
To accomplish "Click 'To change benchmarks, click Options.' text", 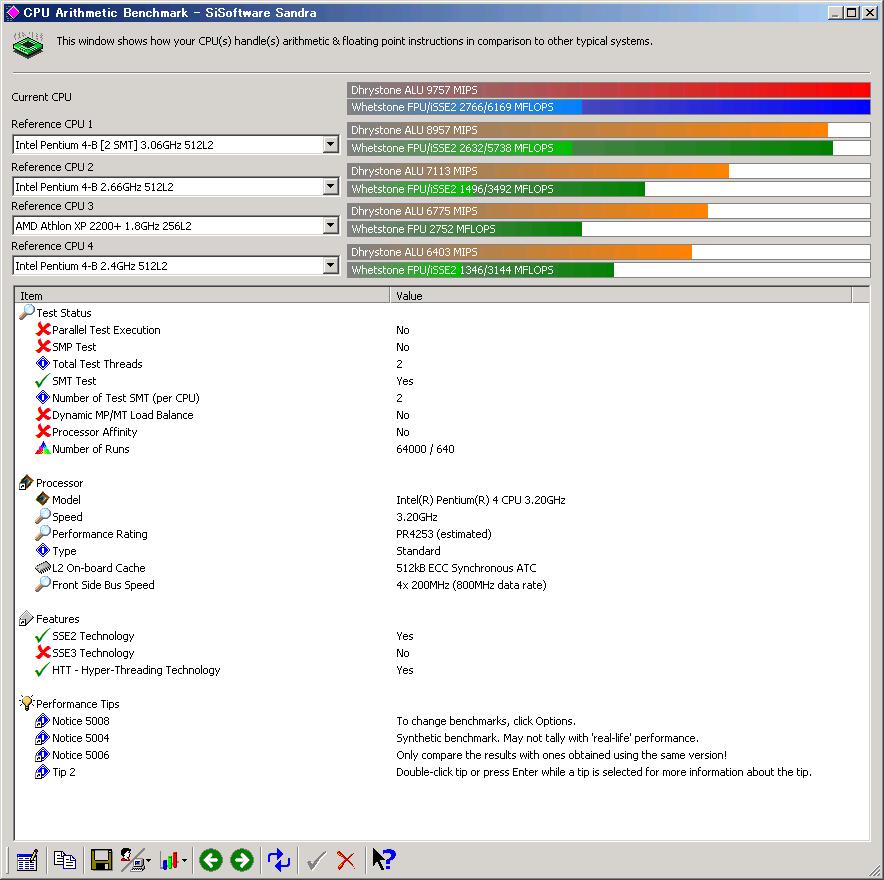I will click(486, 721).
